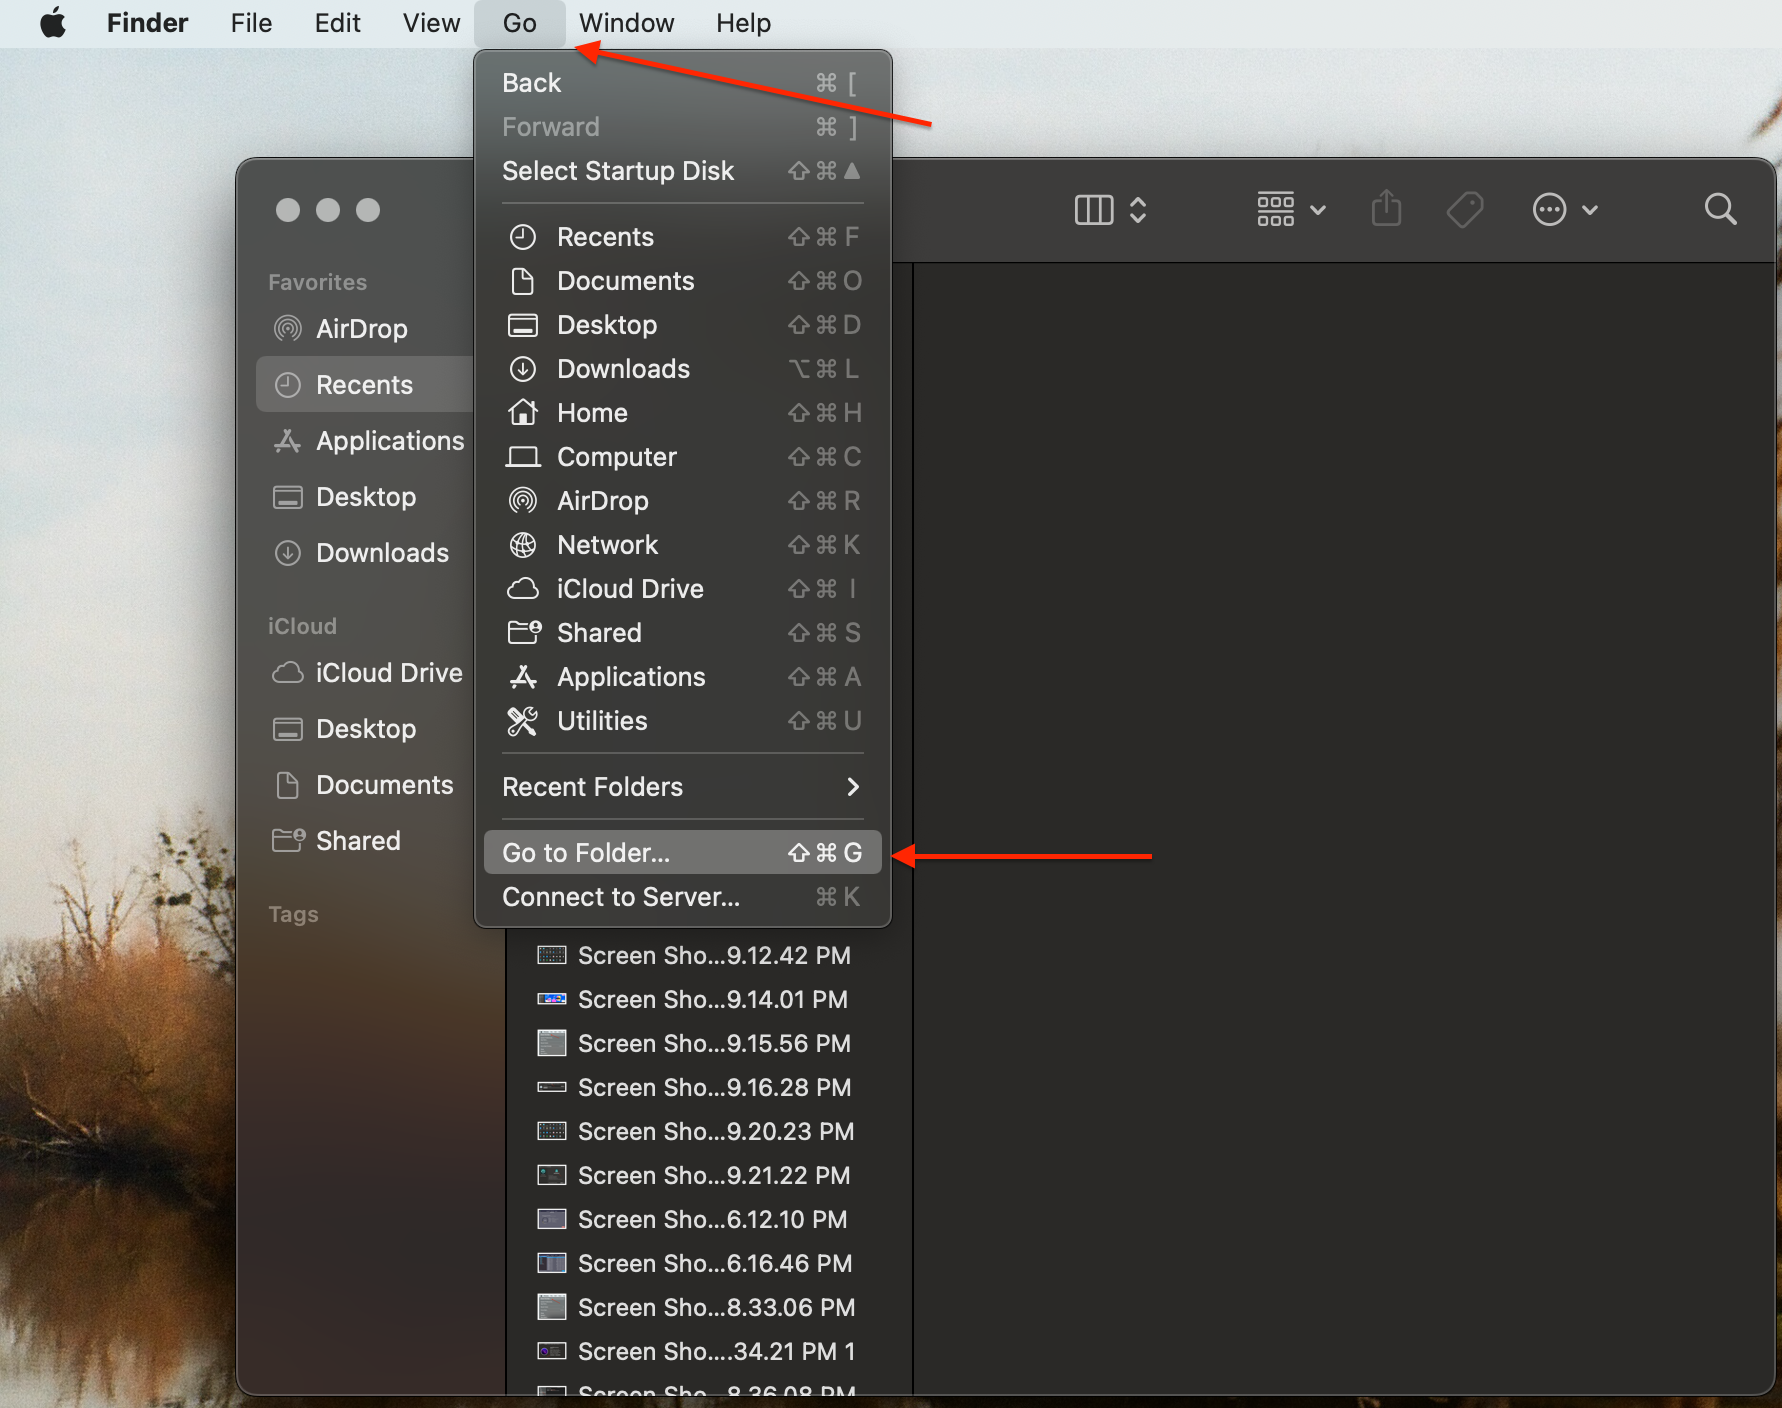Click the Share toolbar icon

coord(1386,209)
